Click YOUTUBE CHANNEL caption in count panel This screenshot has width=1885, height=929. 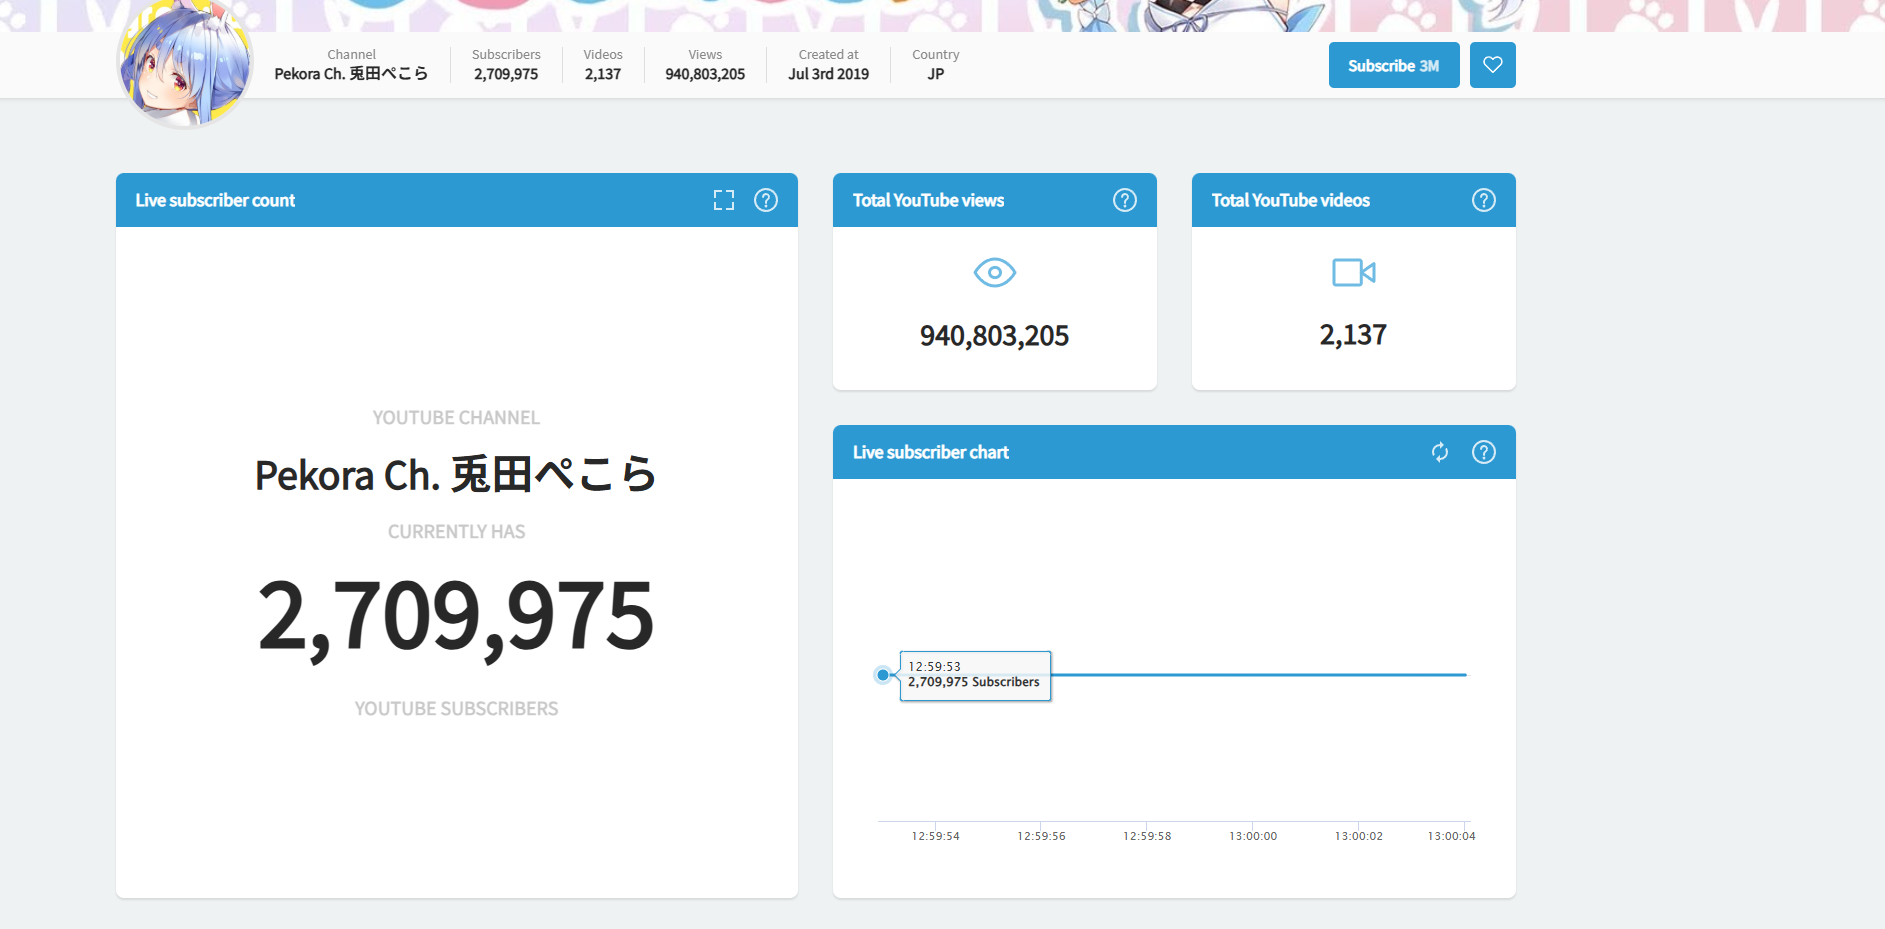point(456,418)
